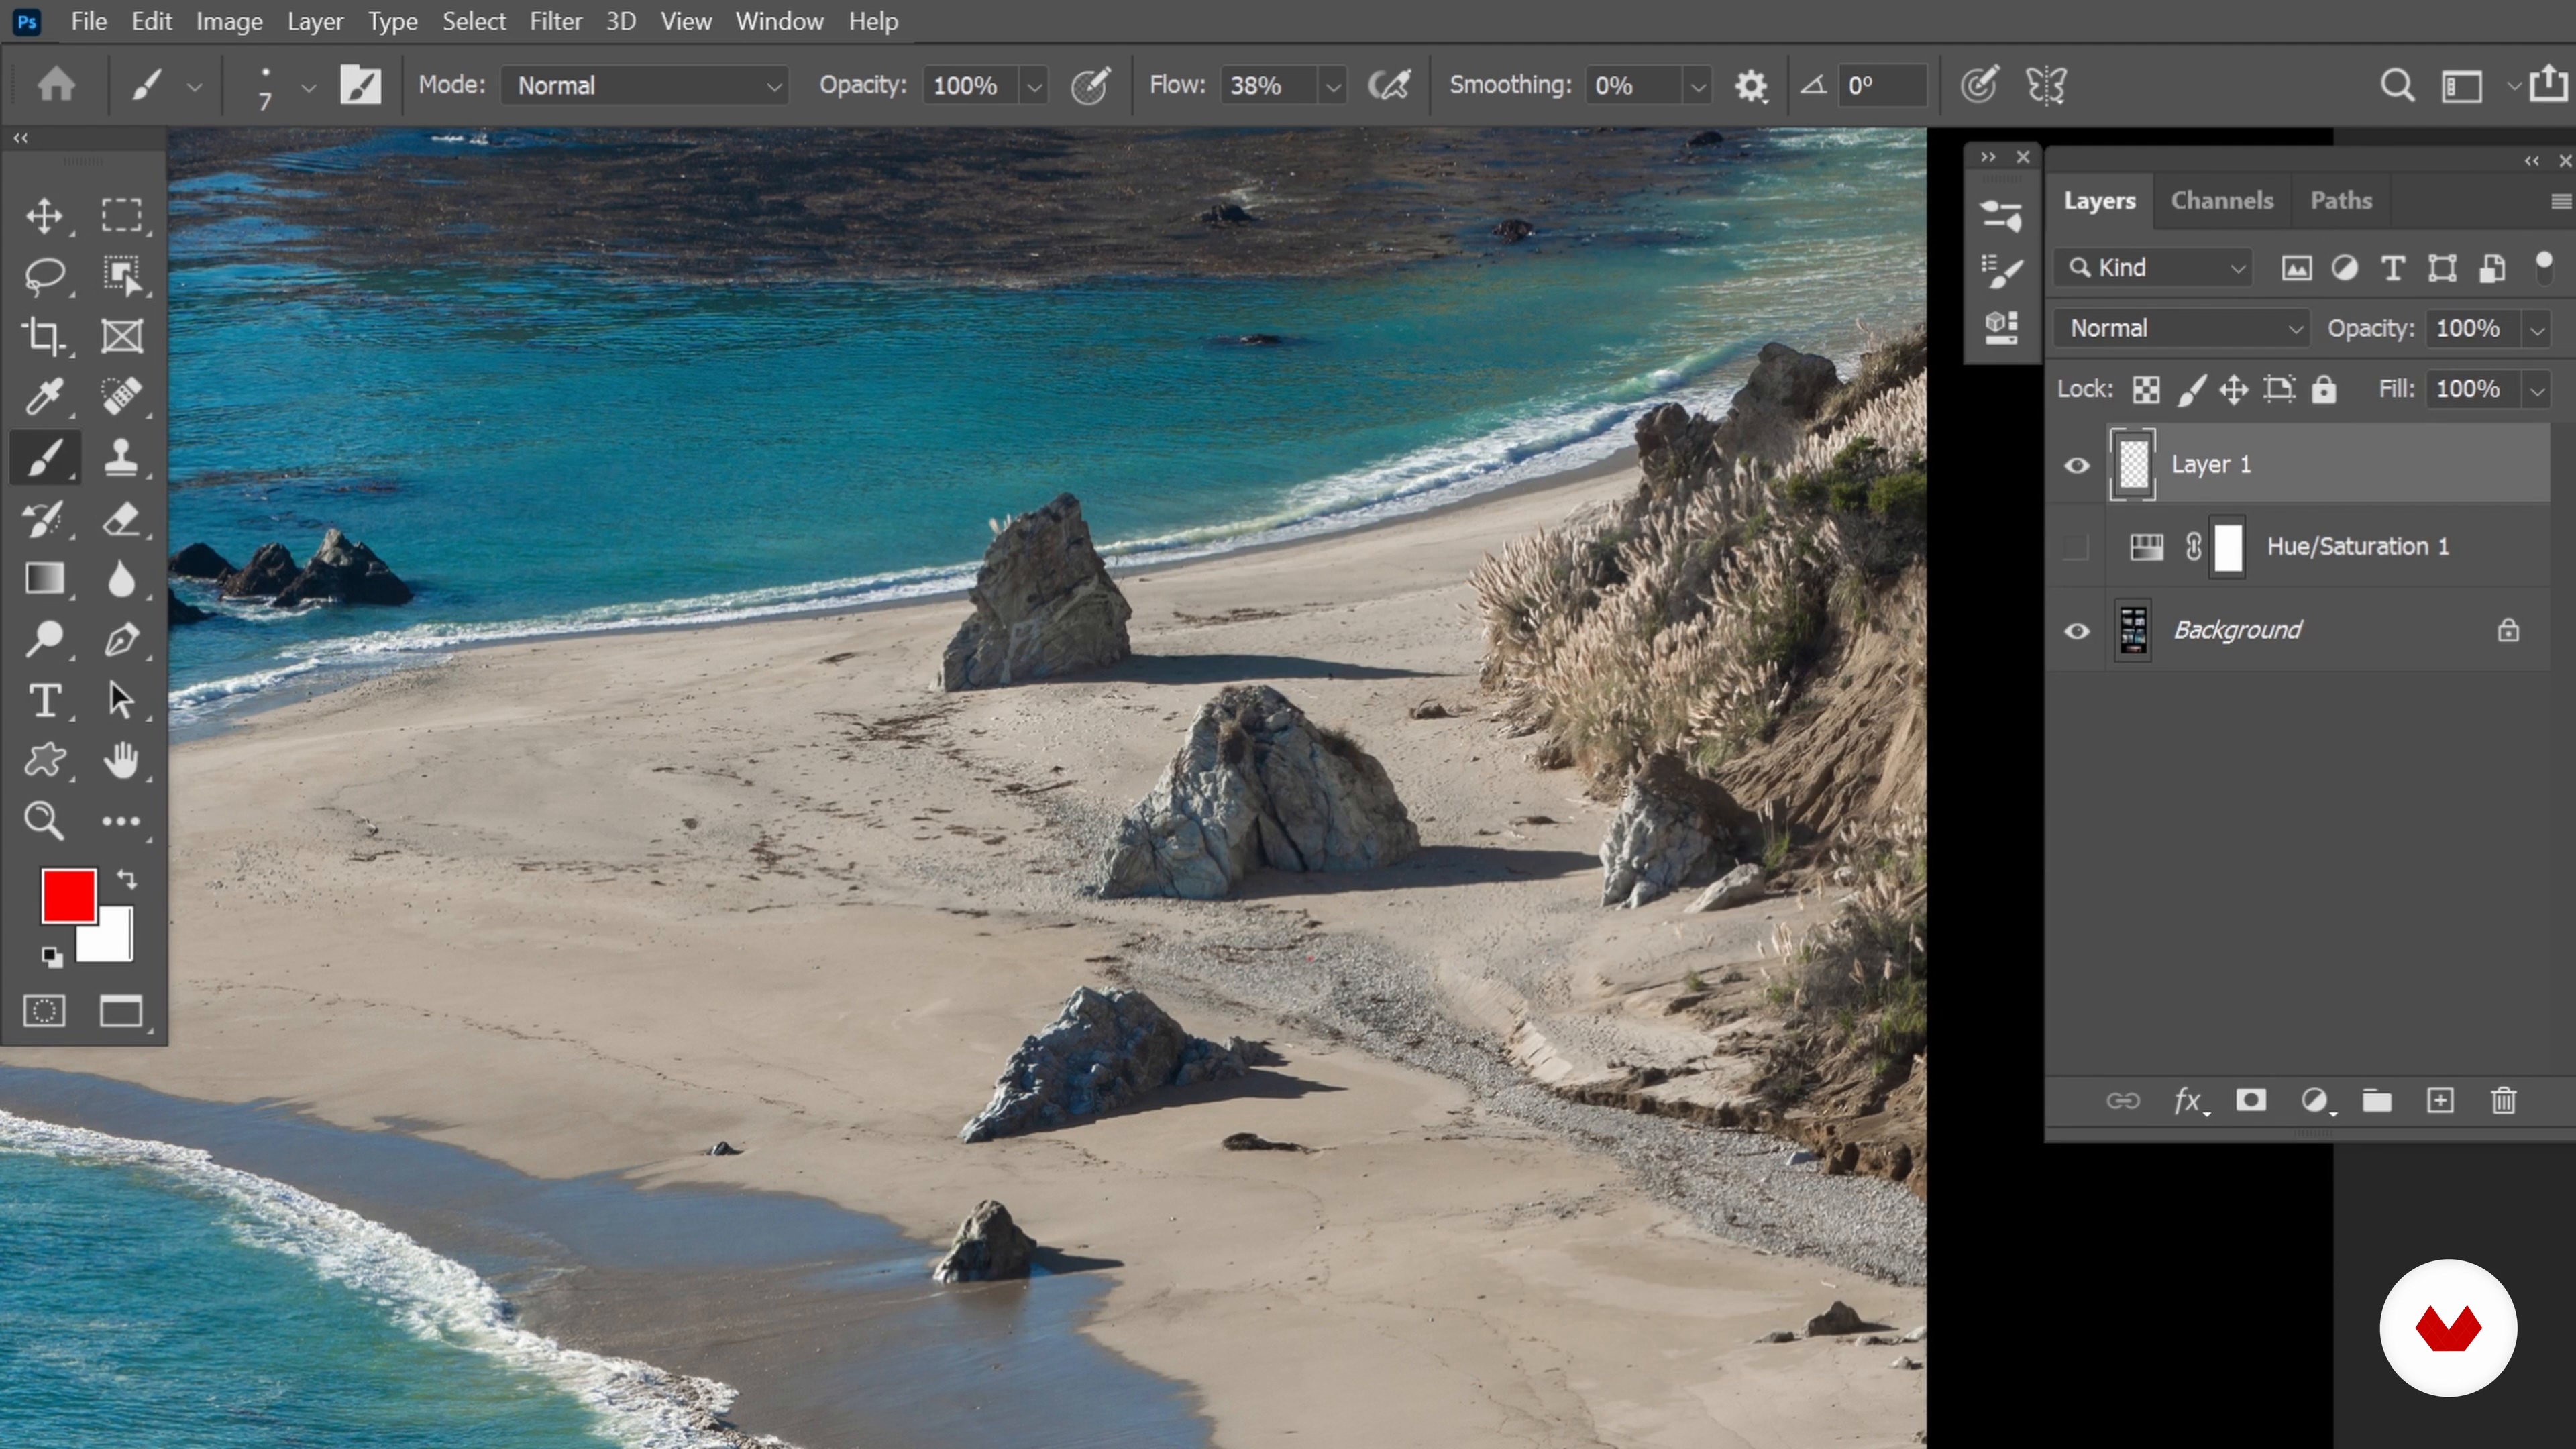2576x1449 pixels.
Task: Select the Move tool
Action: (x=44, y=215)
